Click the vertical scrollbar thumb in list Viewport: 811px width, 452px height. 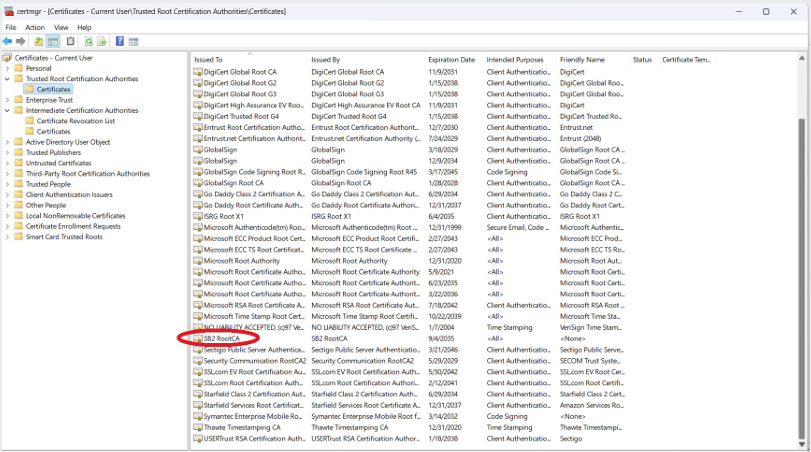(x=802, y=278)
